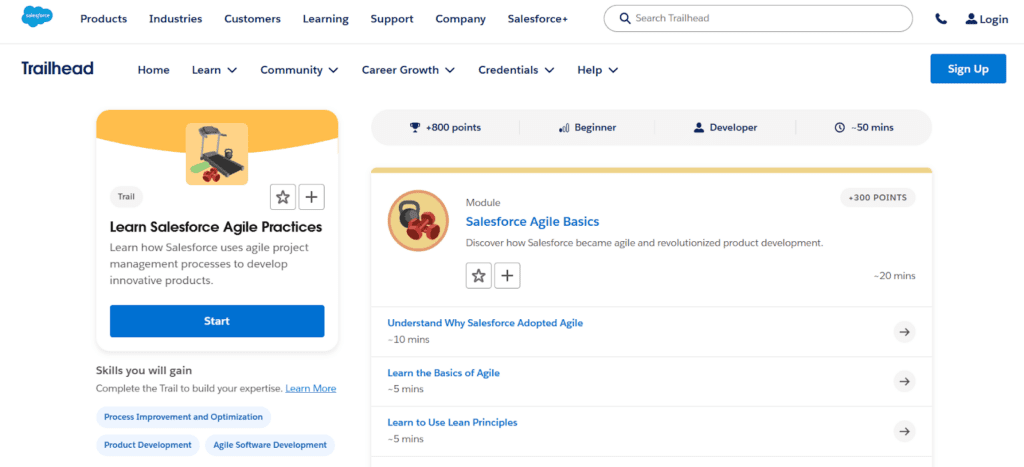Viewport: 1024px width, 467px height.
Task: Click the trophy icon beside +800 points
Action: click(415, 127)
